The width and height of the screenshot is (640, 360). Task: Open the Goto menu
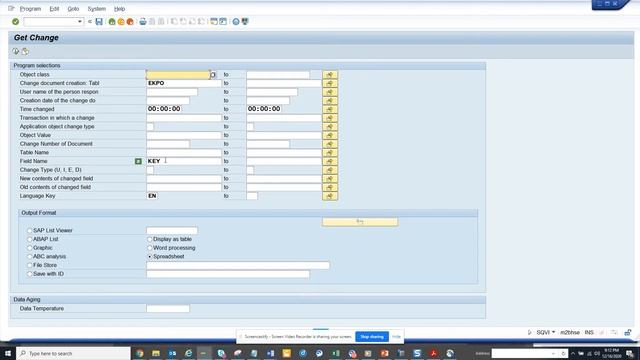(x=73, y=9)
